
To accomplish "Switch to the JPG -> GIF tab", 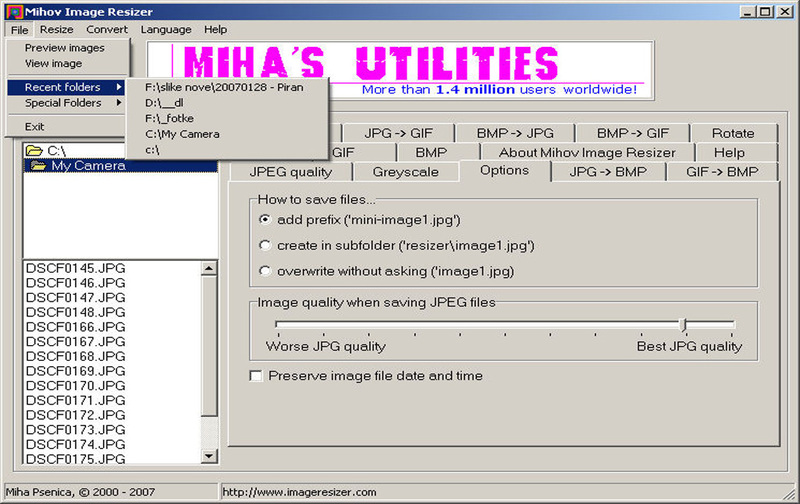I will tap(398, 133).
